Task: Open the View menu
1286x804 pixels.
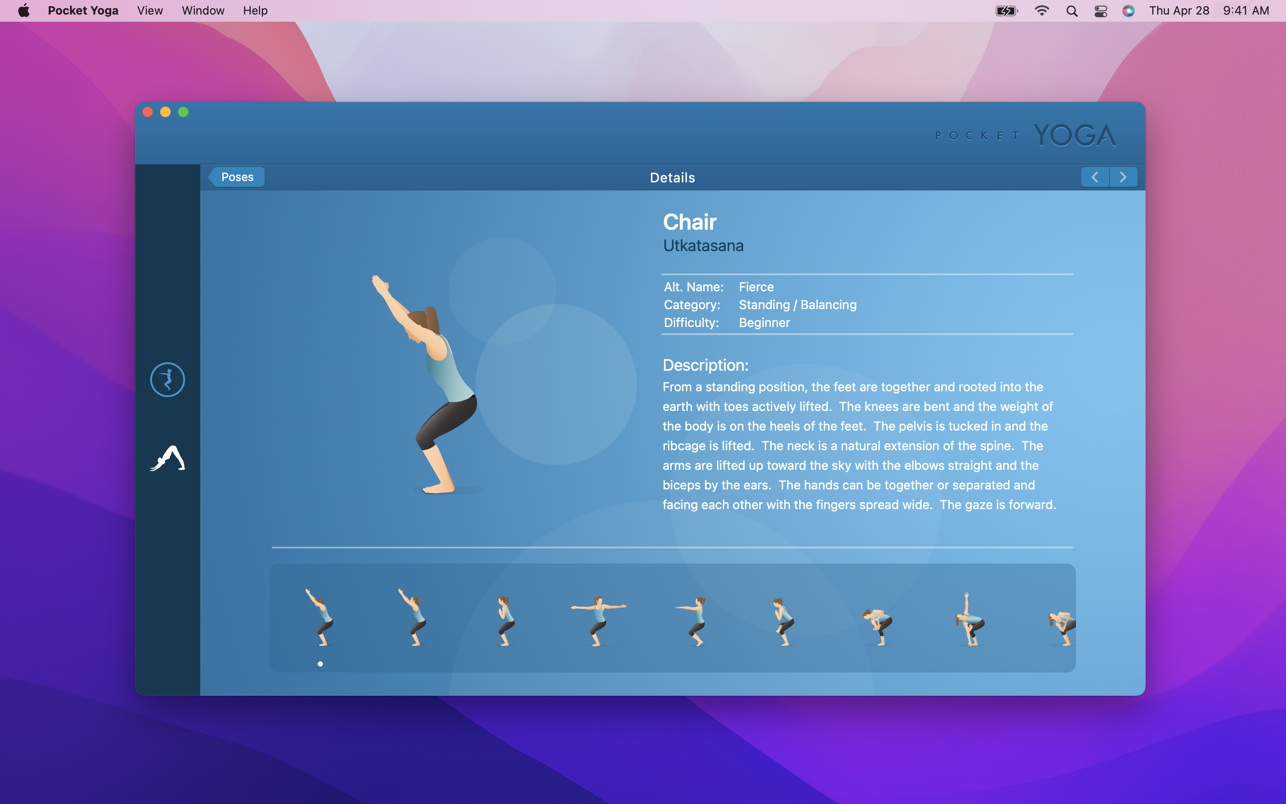Action: pyautogui.click(x=150, y=11)
